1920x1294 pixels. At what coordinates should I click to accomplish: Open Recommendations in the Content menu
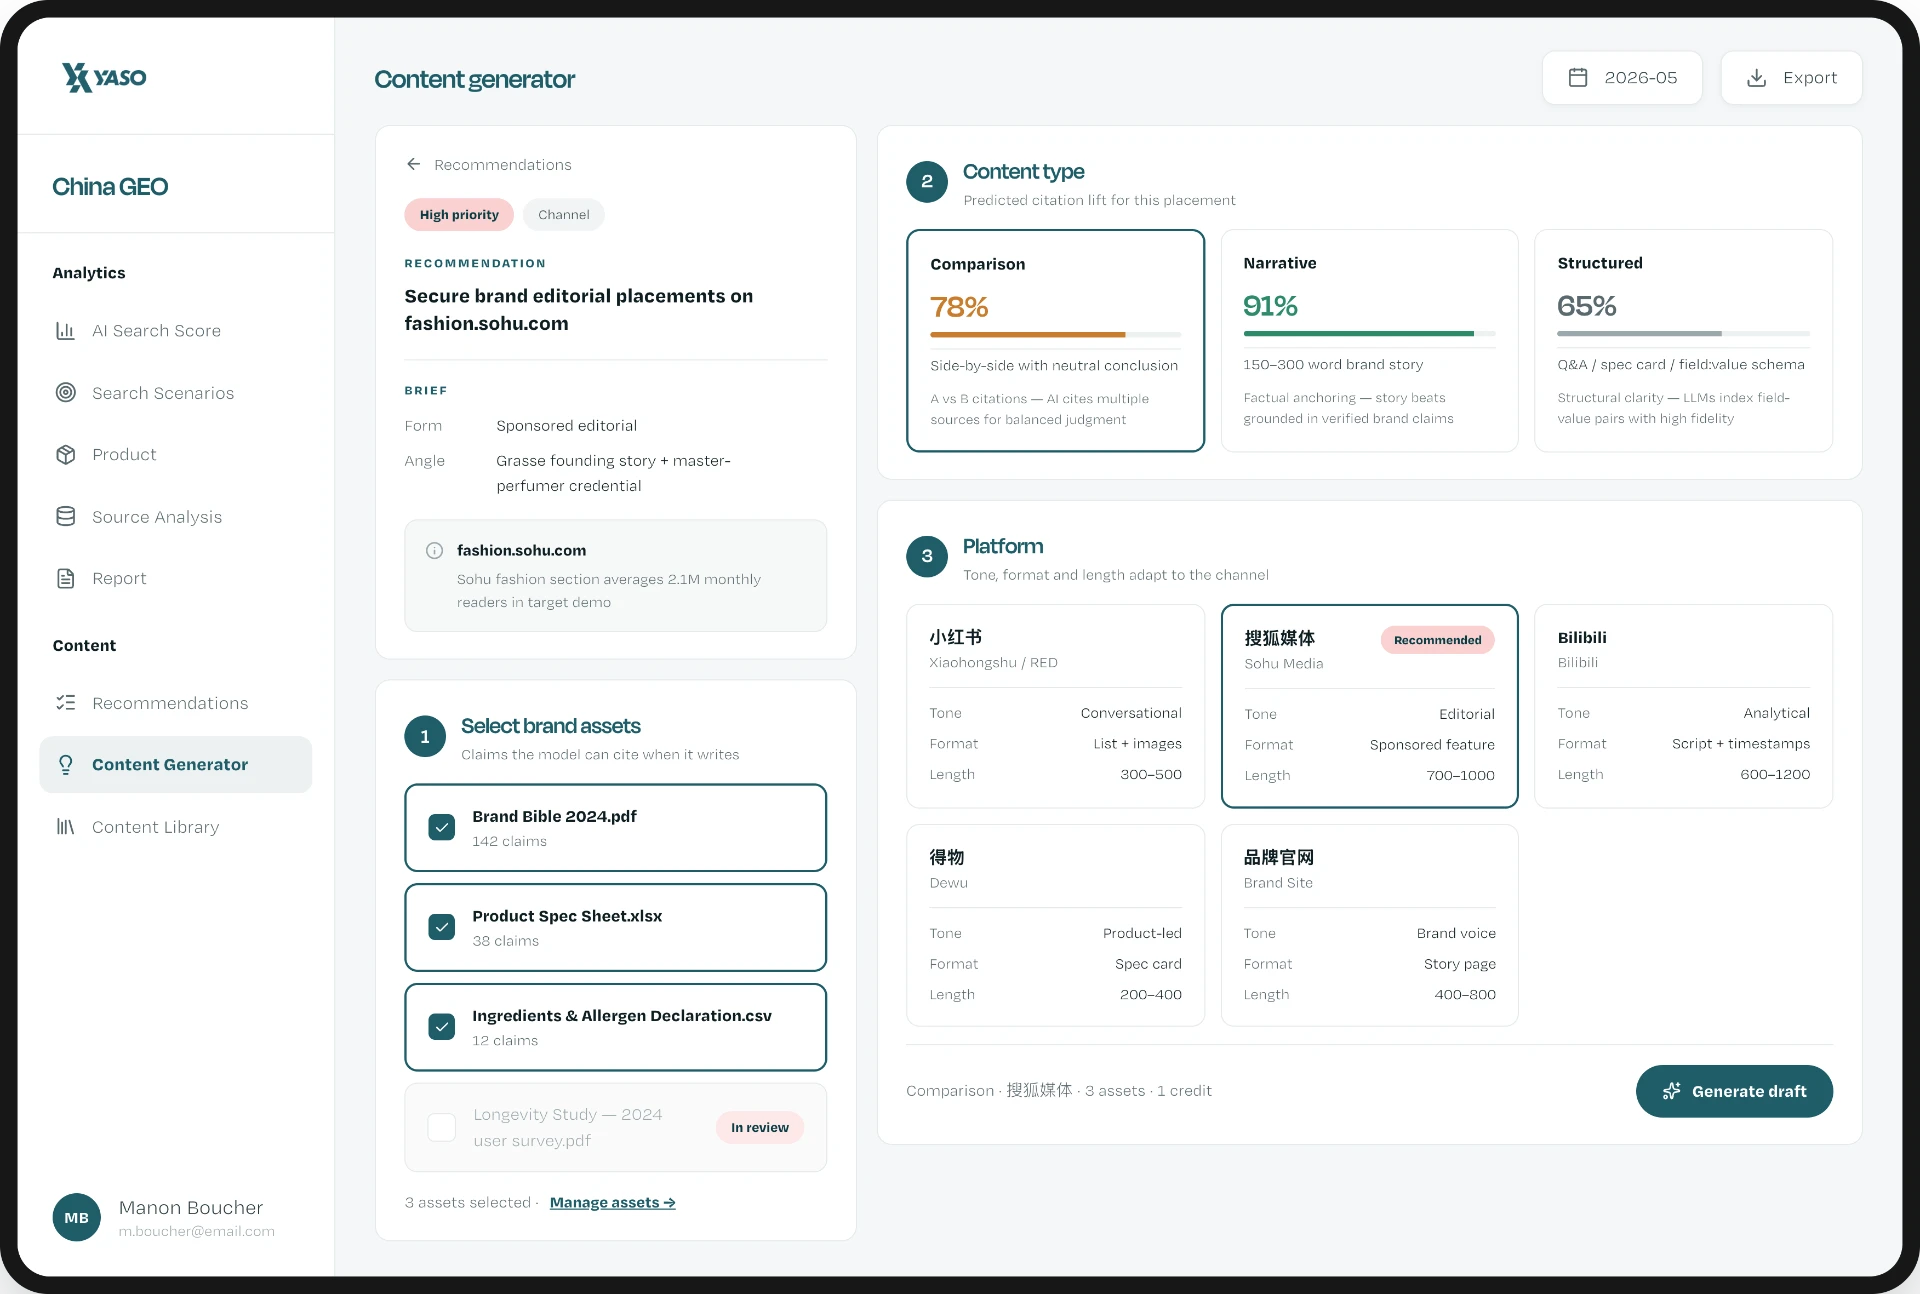pyautogui.click(x=175, y=703)
